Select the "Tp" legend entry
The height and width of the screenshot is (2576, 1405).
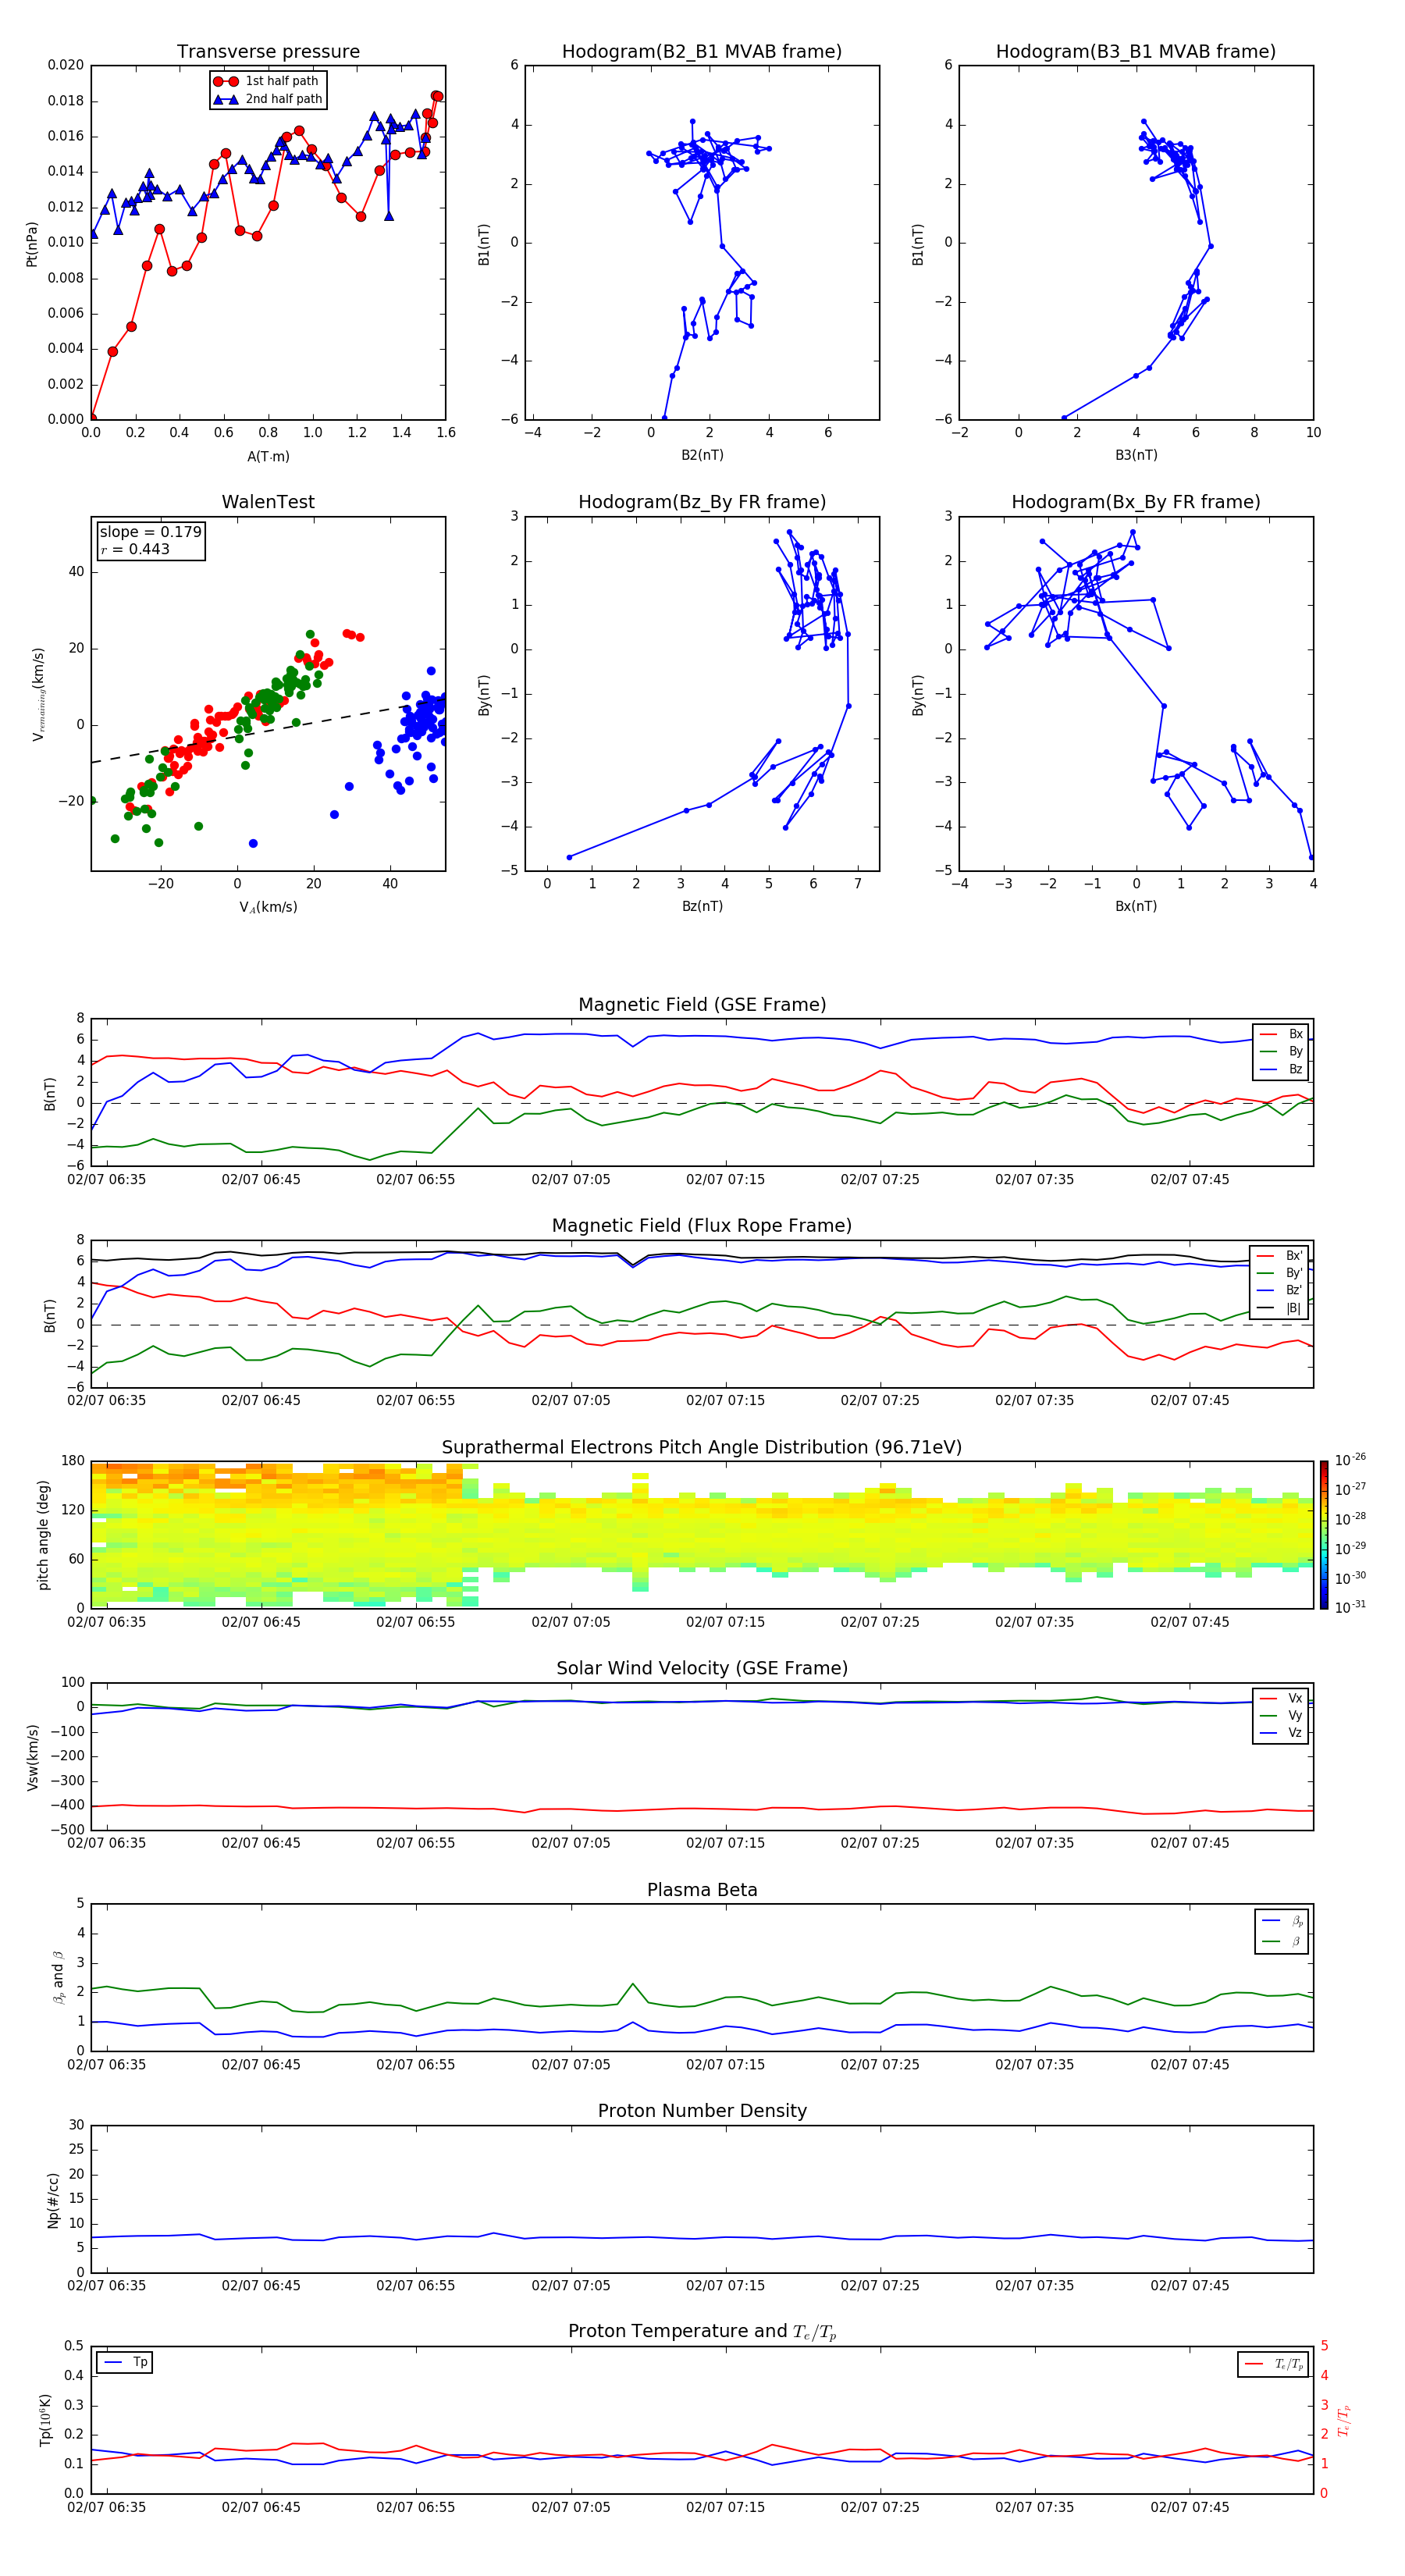click(x=125, y=2362)
